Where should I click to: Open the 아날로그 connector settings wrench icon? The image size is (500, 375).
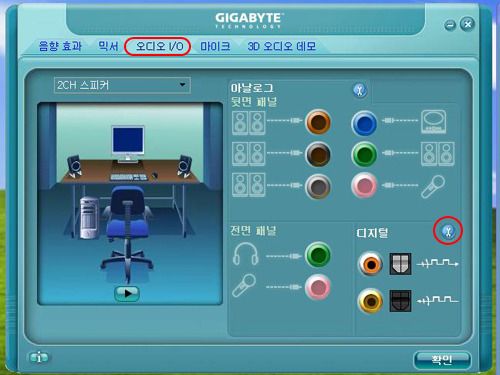pyautogui.click(x=360, y=90)
